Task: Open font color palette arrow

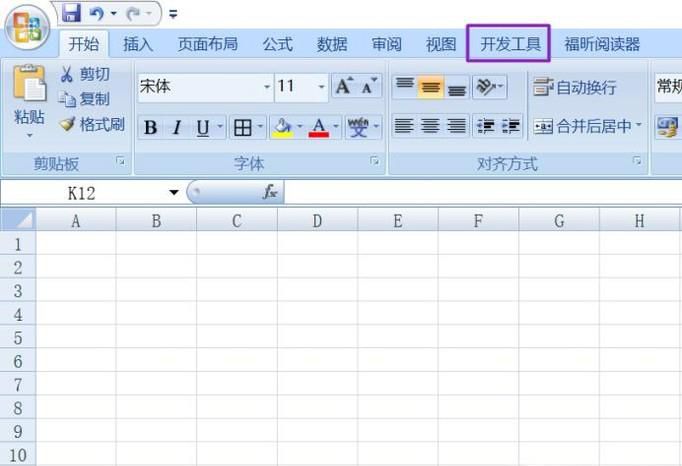Action: point(336,127)
